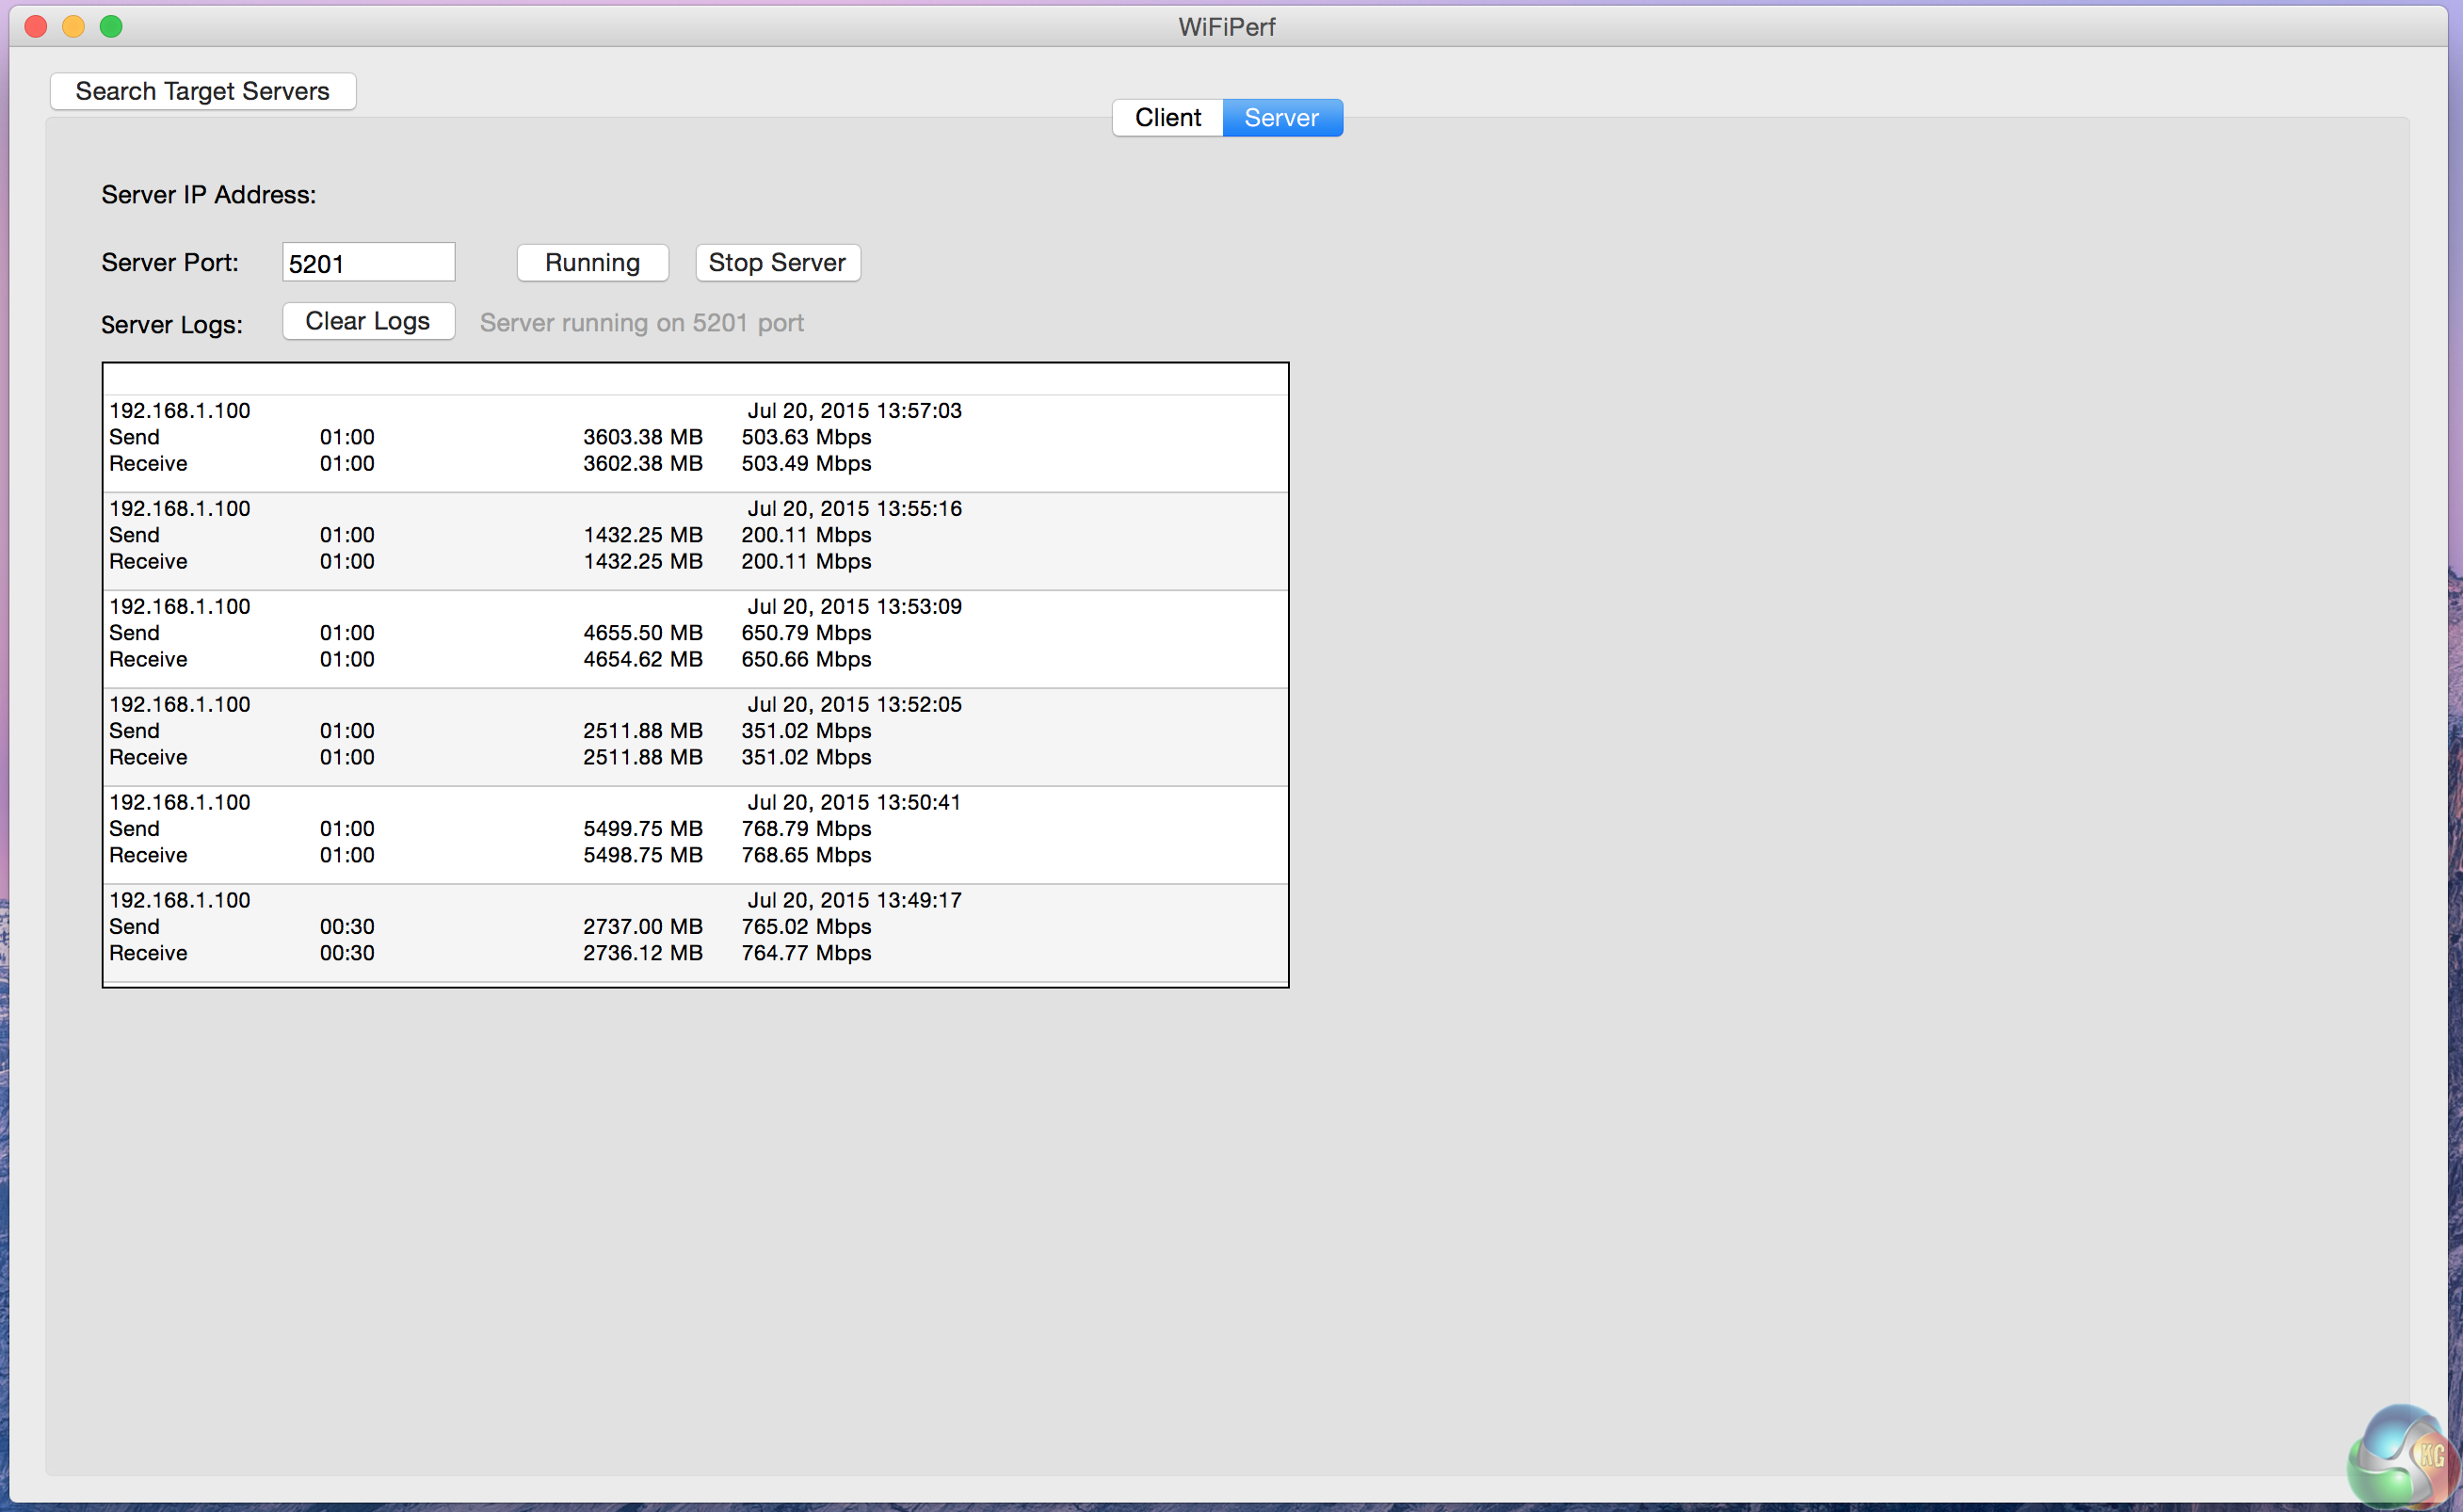The image size is (2463, 1512).
Task: Click the green fullscreen window button
Action: point(112,27)
